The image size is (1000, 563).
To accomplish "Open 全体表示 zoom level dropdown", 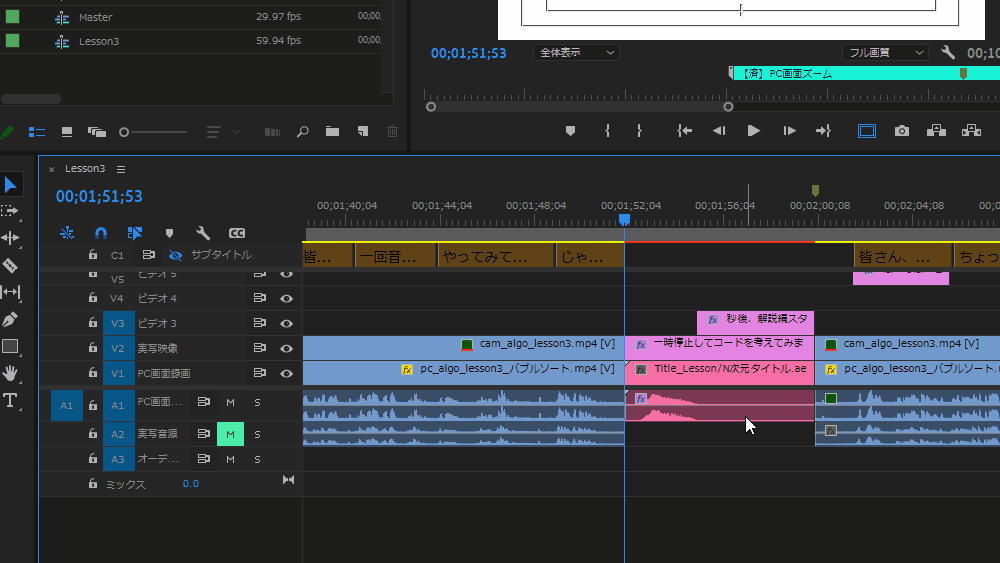I will click(576, 52).
